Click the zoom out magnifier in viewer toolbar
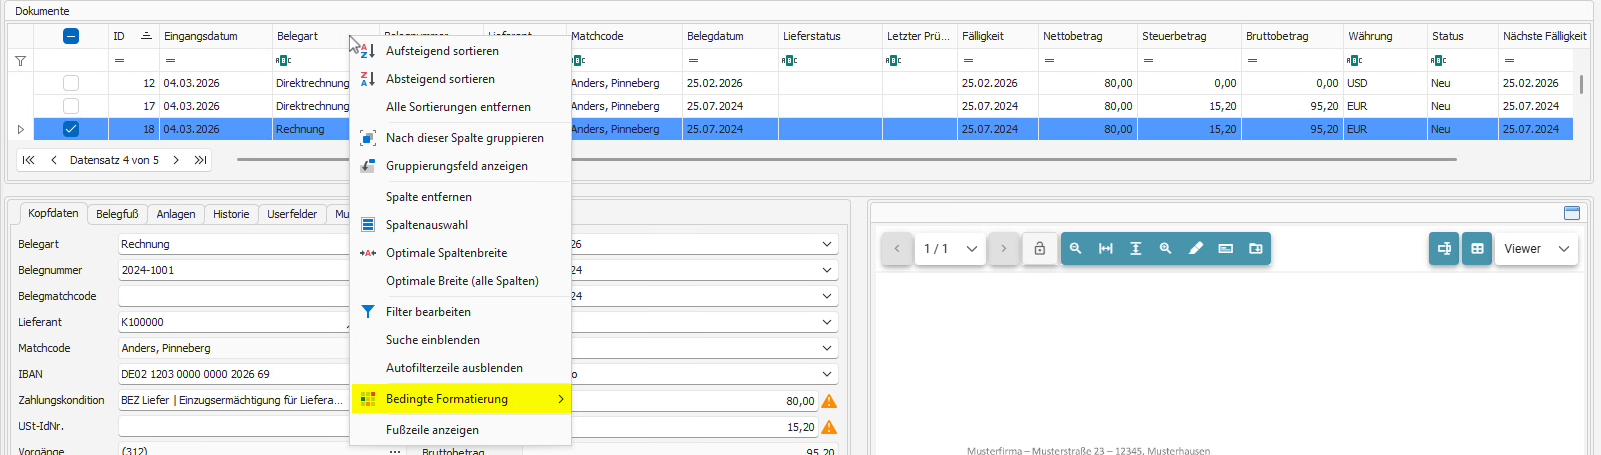The width and height of the screenshot is (1601, 455). pos(1075,249)
